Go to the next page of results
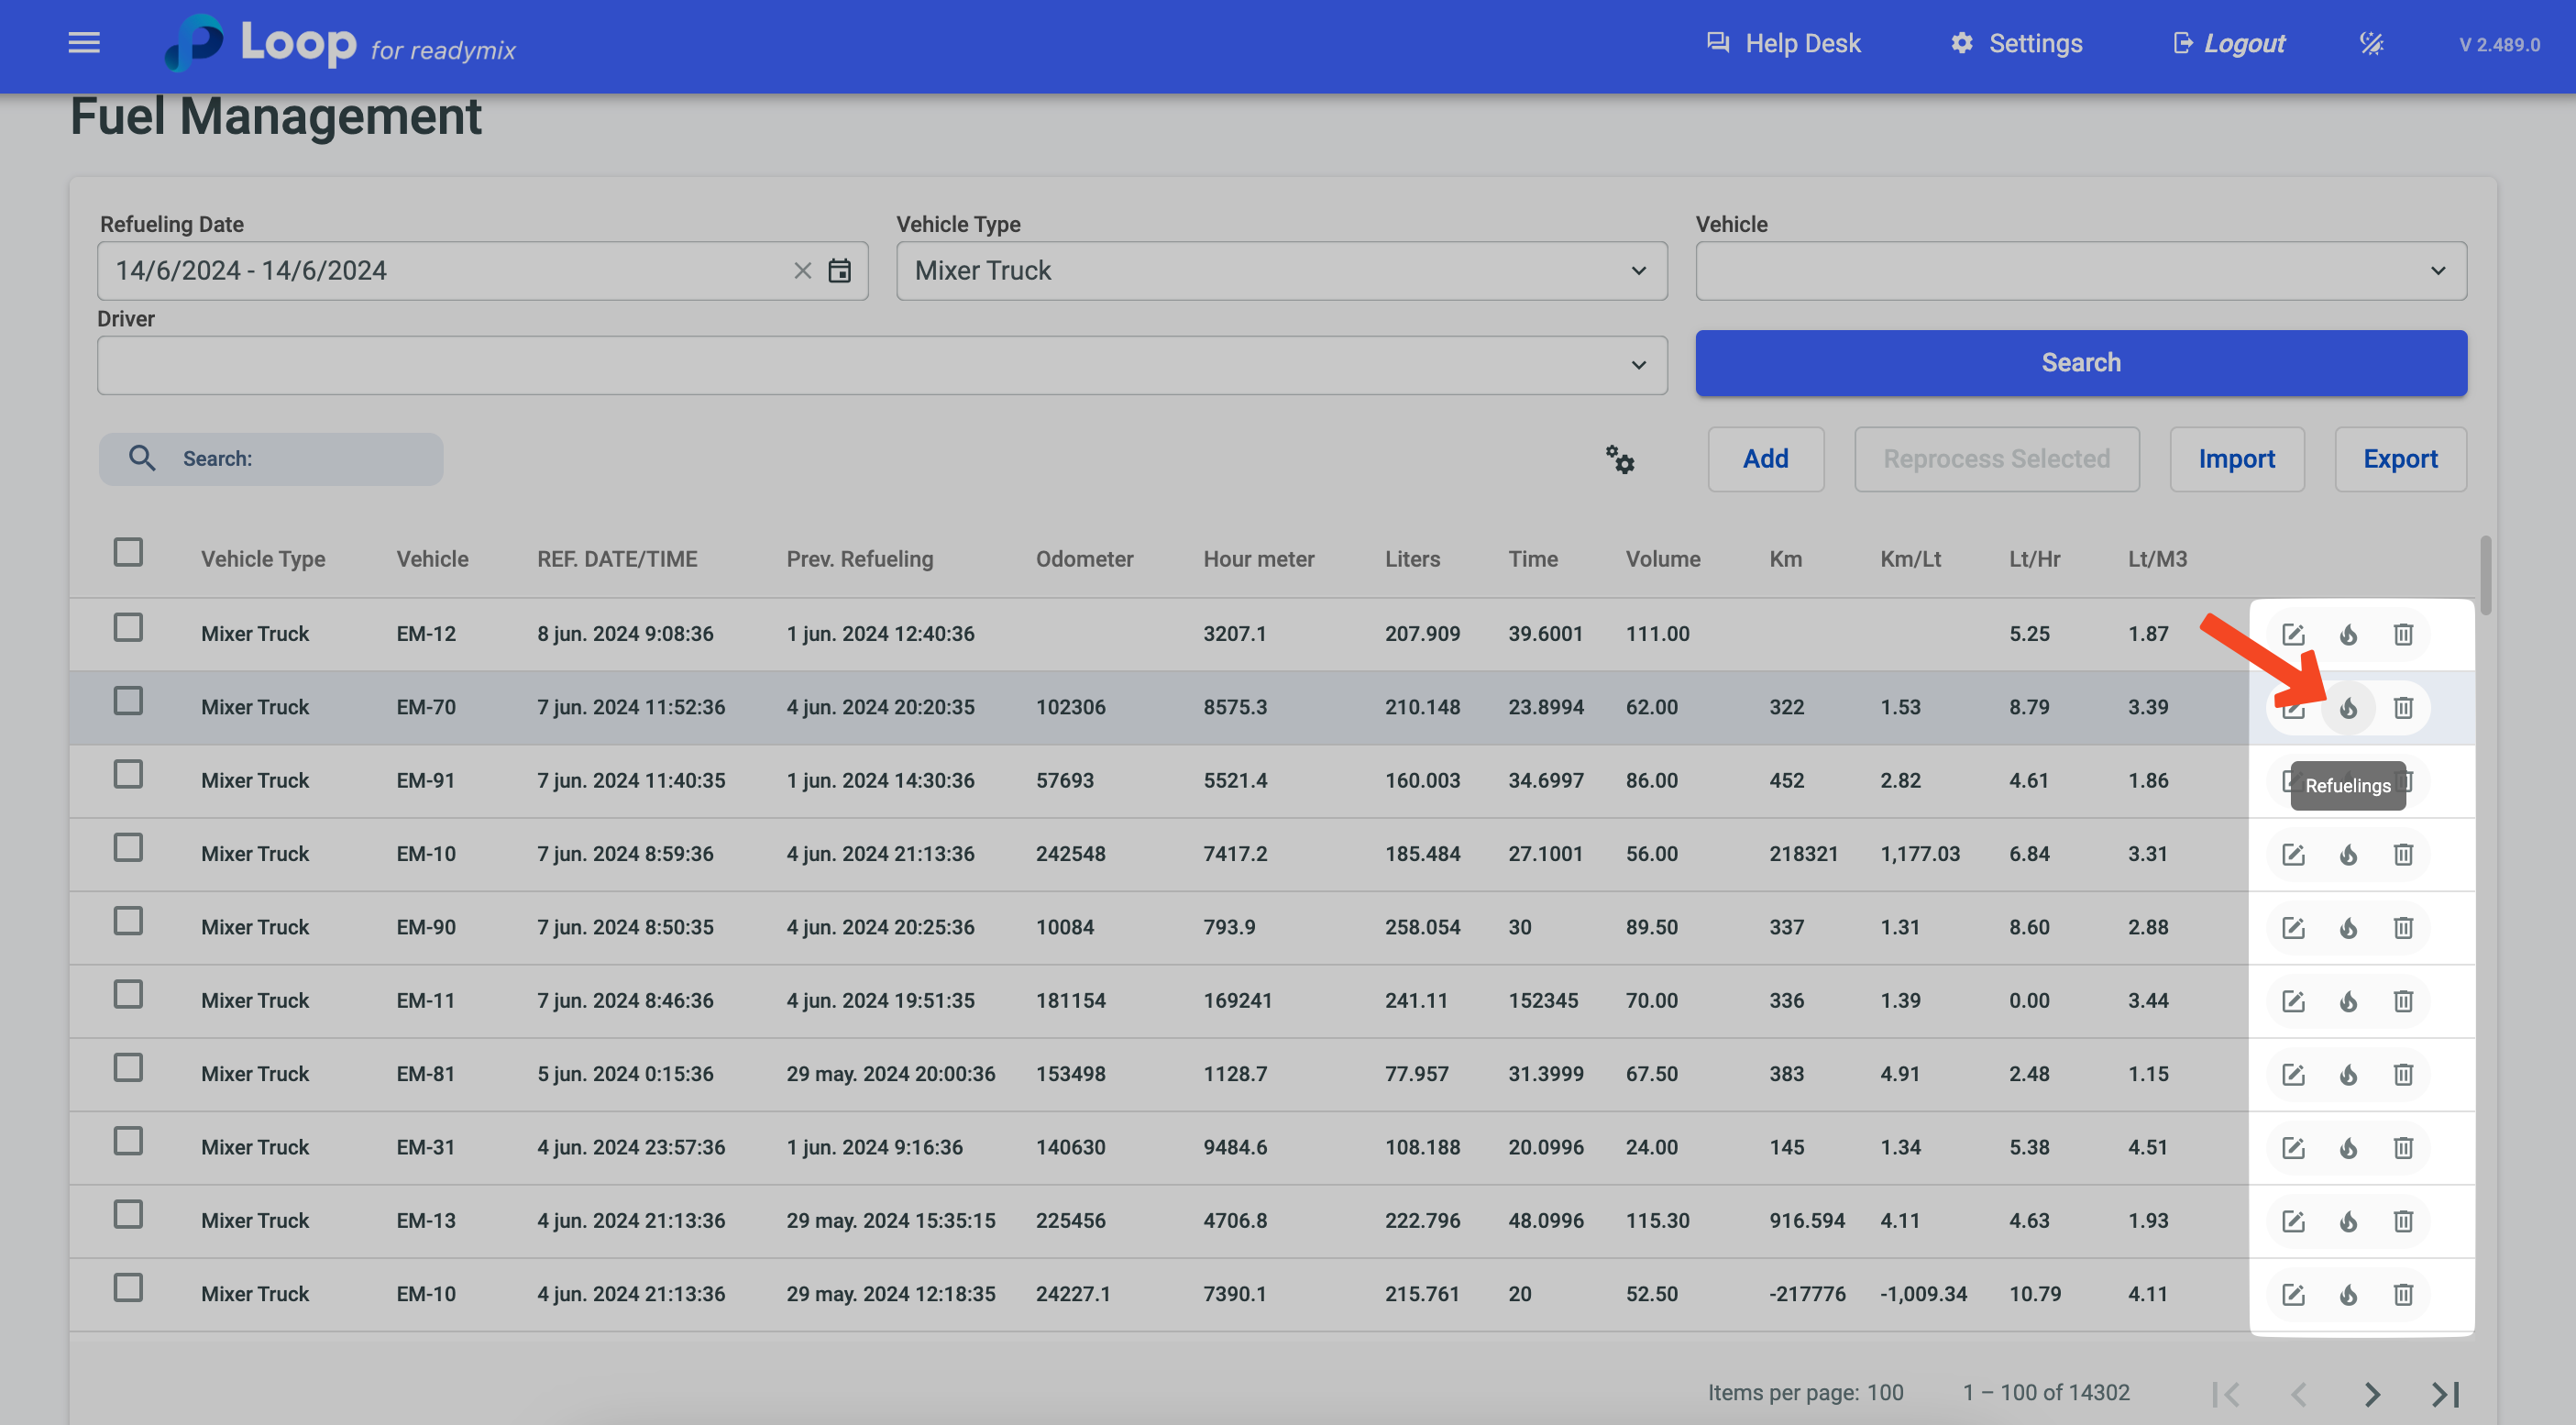The height and width of the screenshot is (1425, 2576). [x=2372, y=1393]
